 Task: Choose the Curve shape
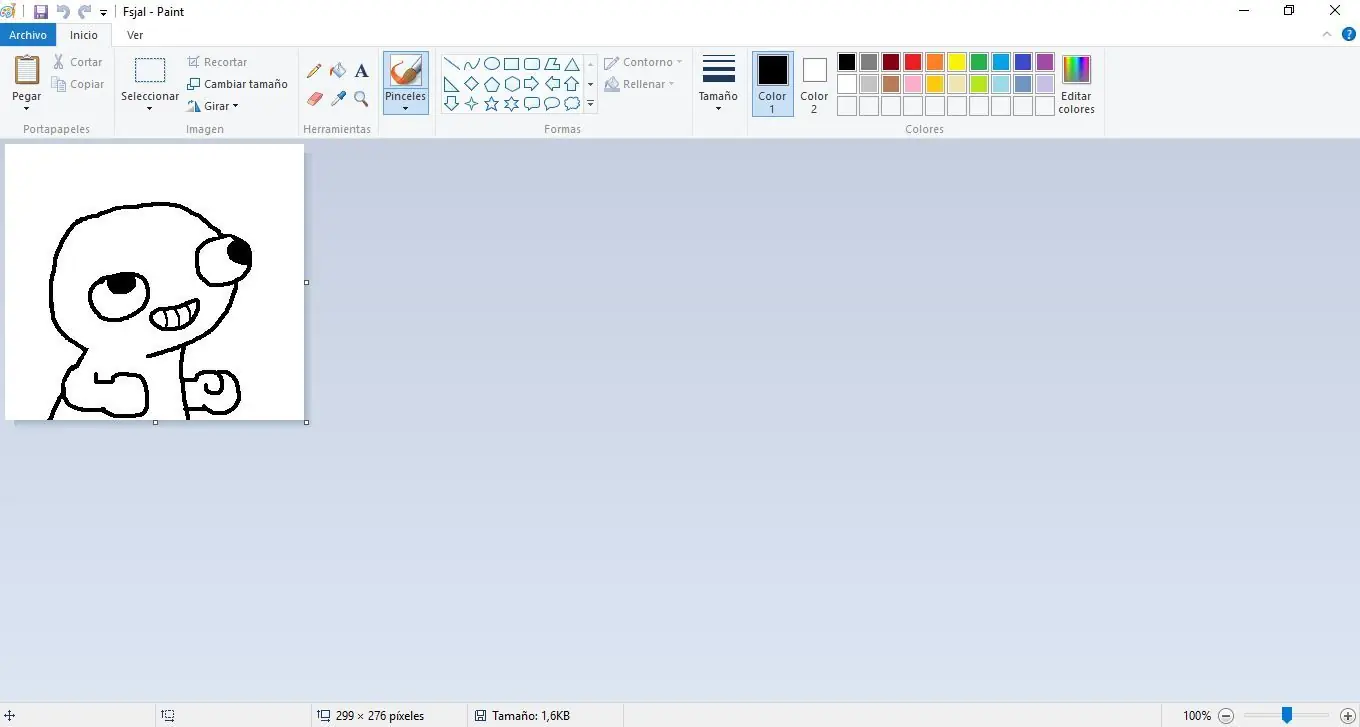(x=472, y=64)
